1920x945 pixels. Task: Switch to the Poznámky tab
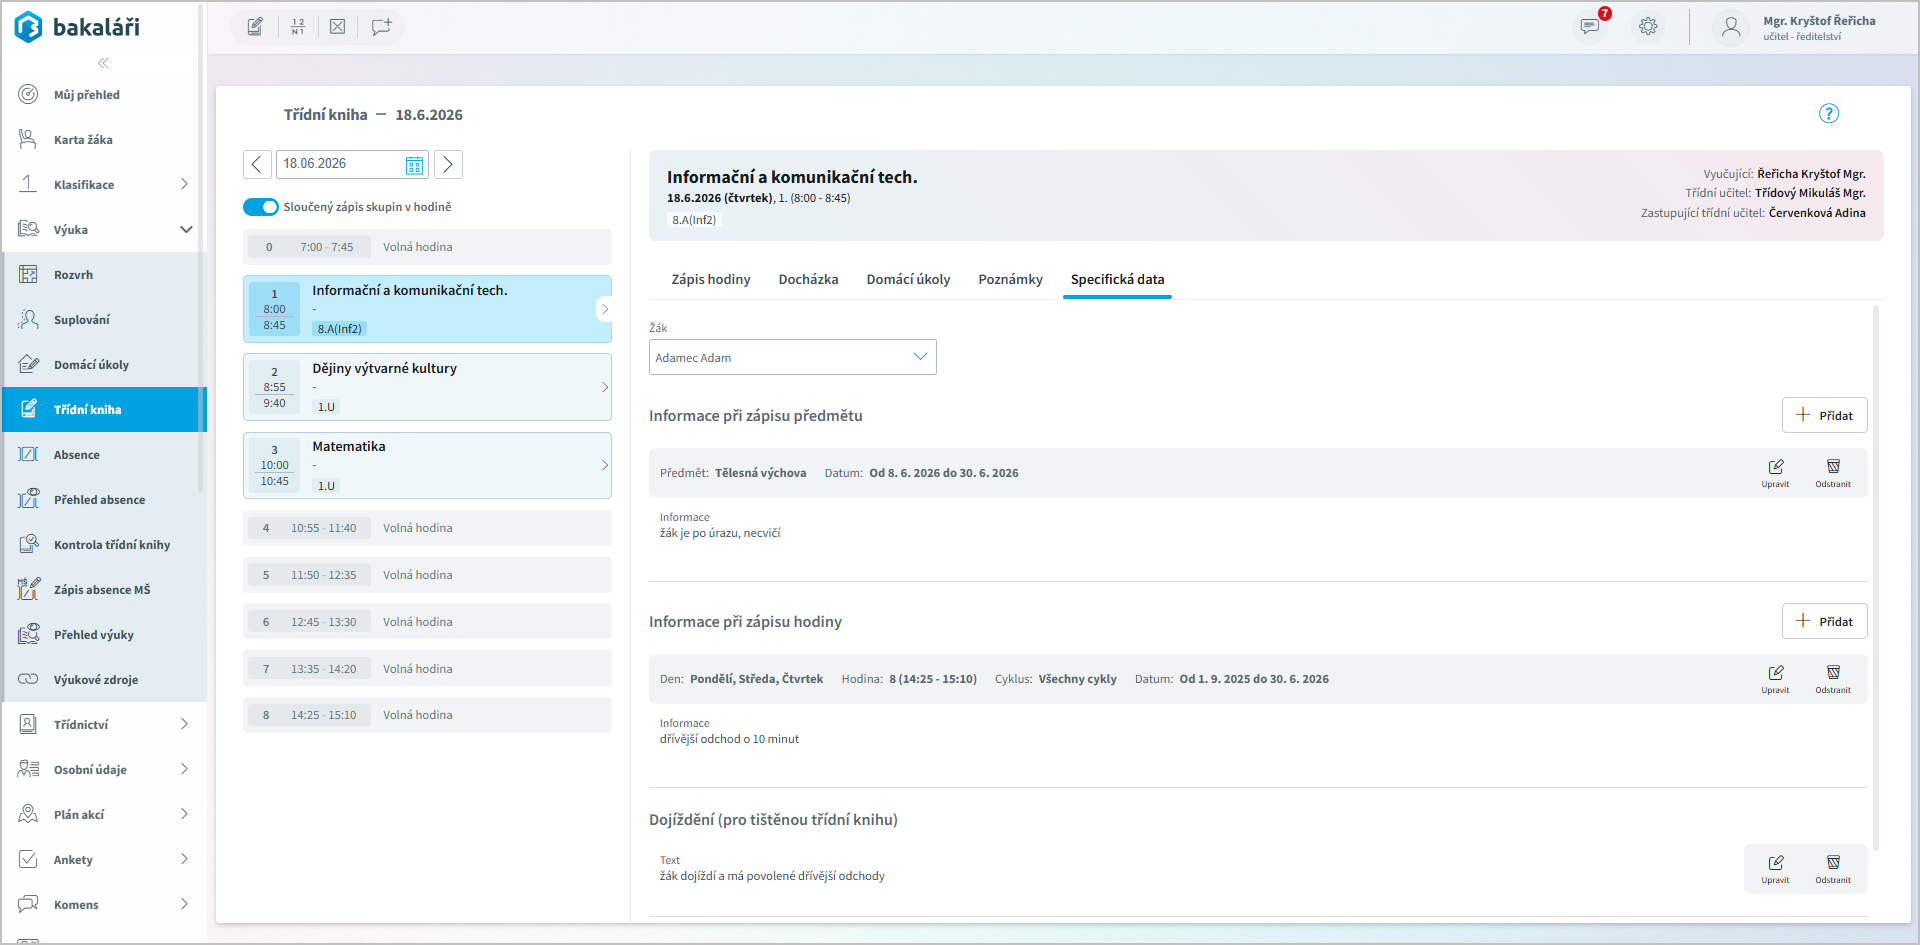[1011, 279]
